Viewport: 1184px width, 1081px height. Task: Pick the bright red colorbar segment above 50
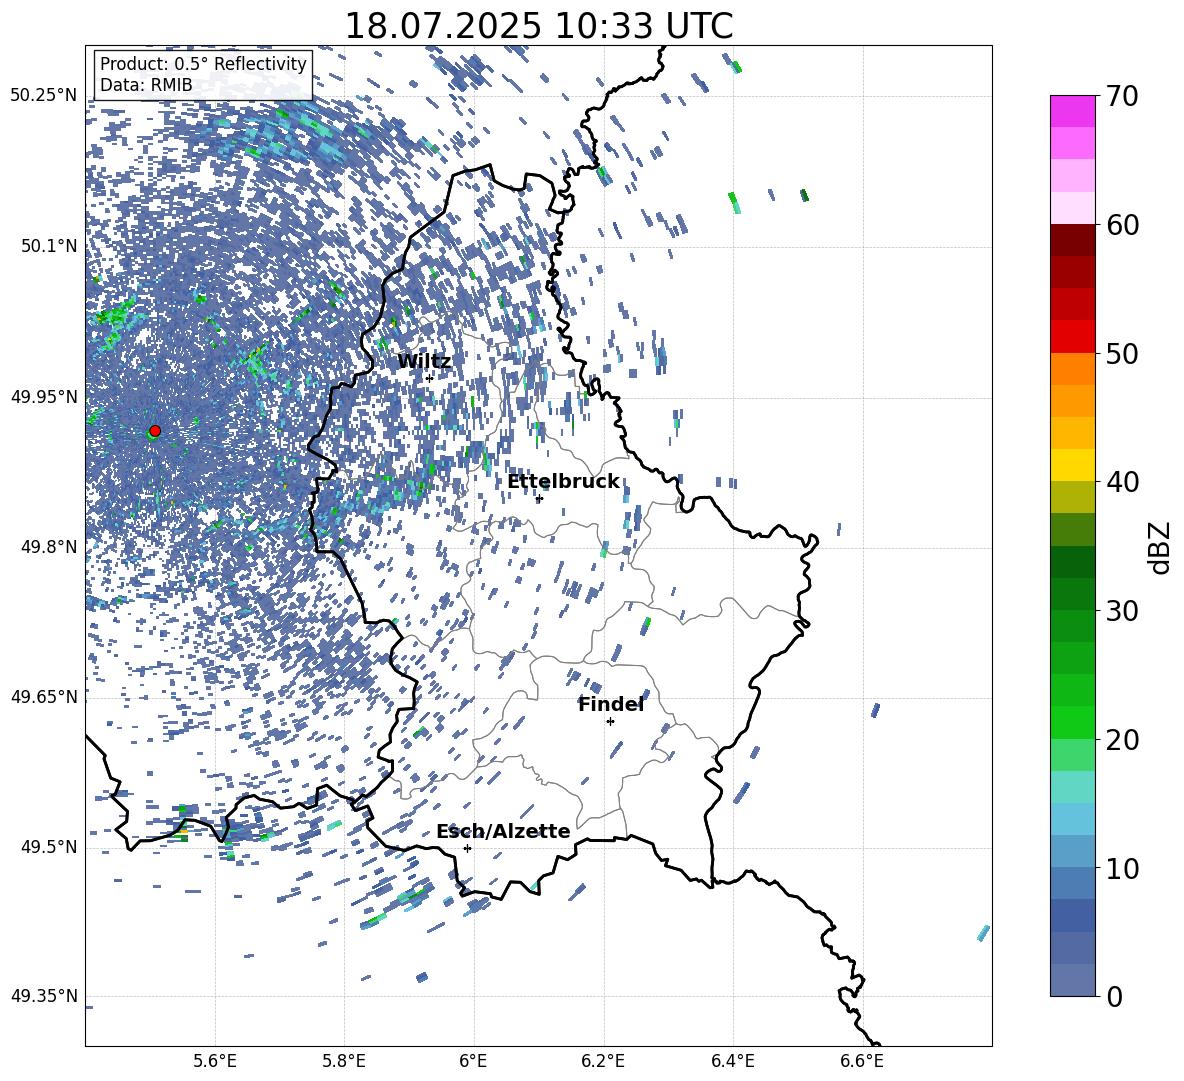tap(1072, 337)
